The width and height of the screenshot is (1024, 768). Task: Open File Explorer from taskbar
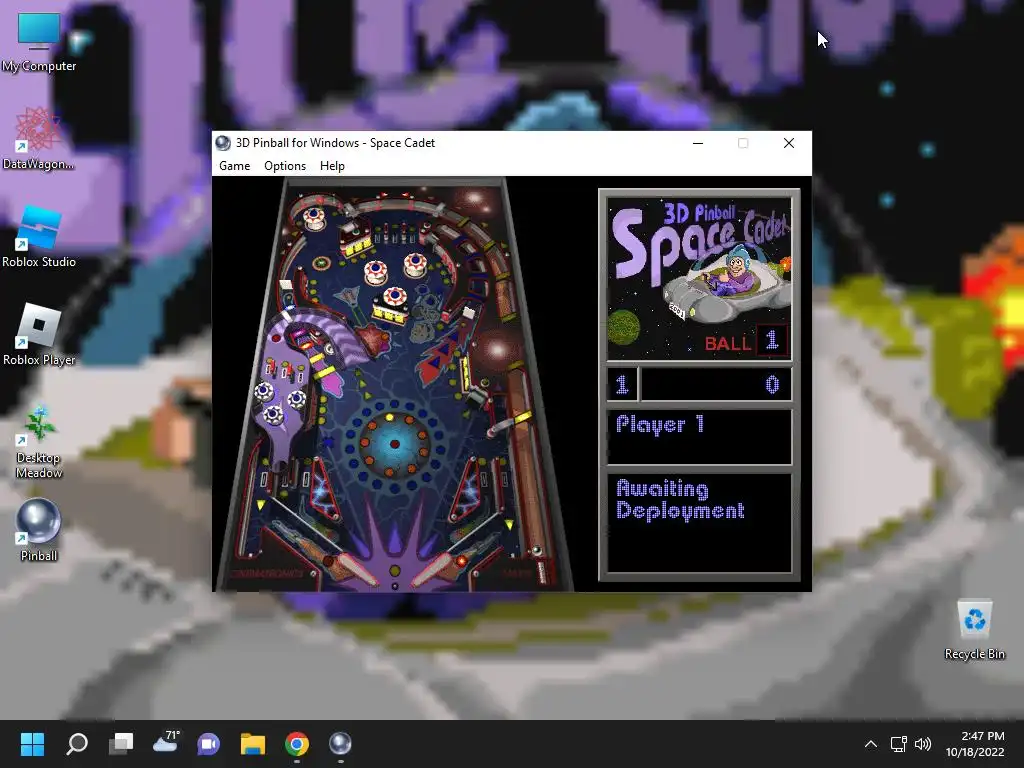[253, 744]
